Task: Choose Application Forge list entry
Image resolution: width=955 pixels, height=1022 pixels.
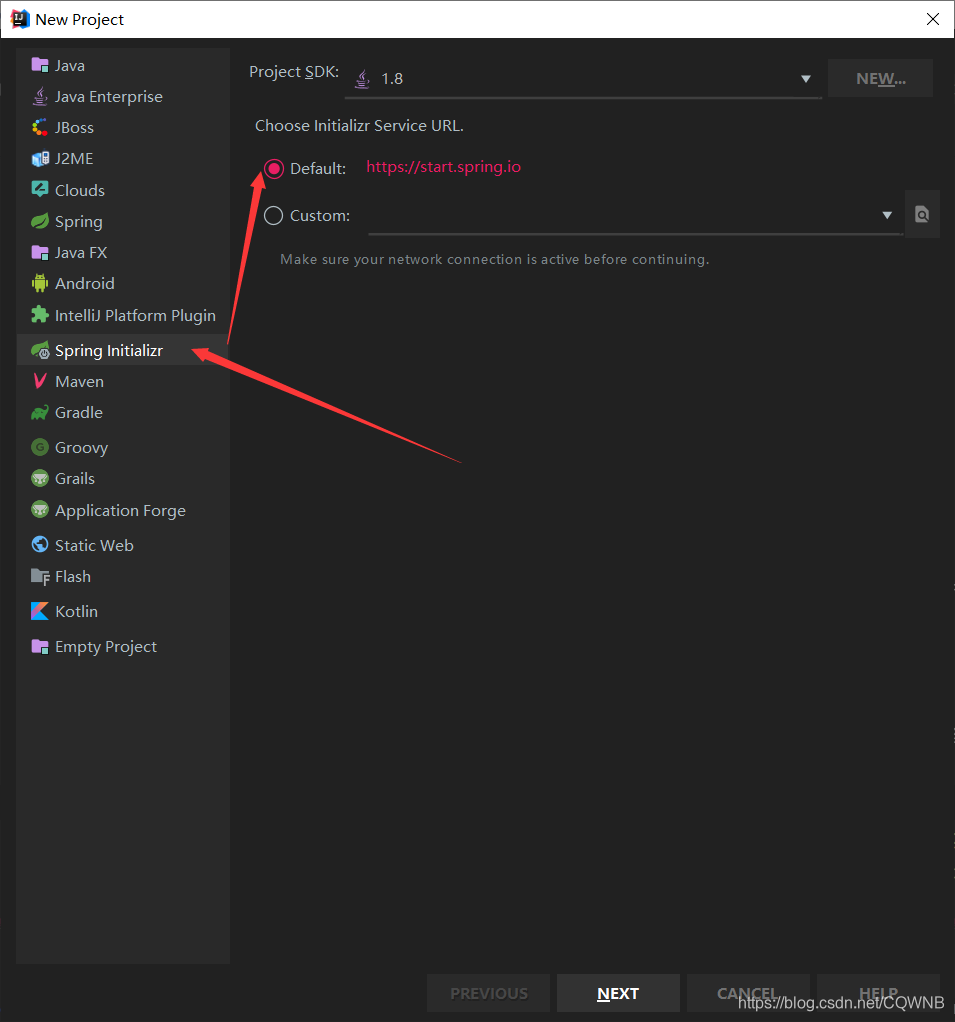Action: pos(123,510)
